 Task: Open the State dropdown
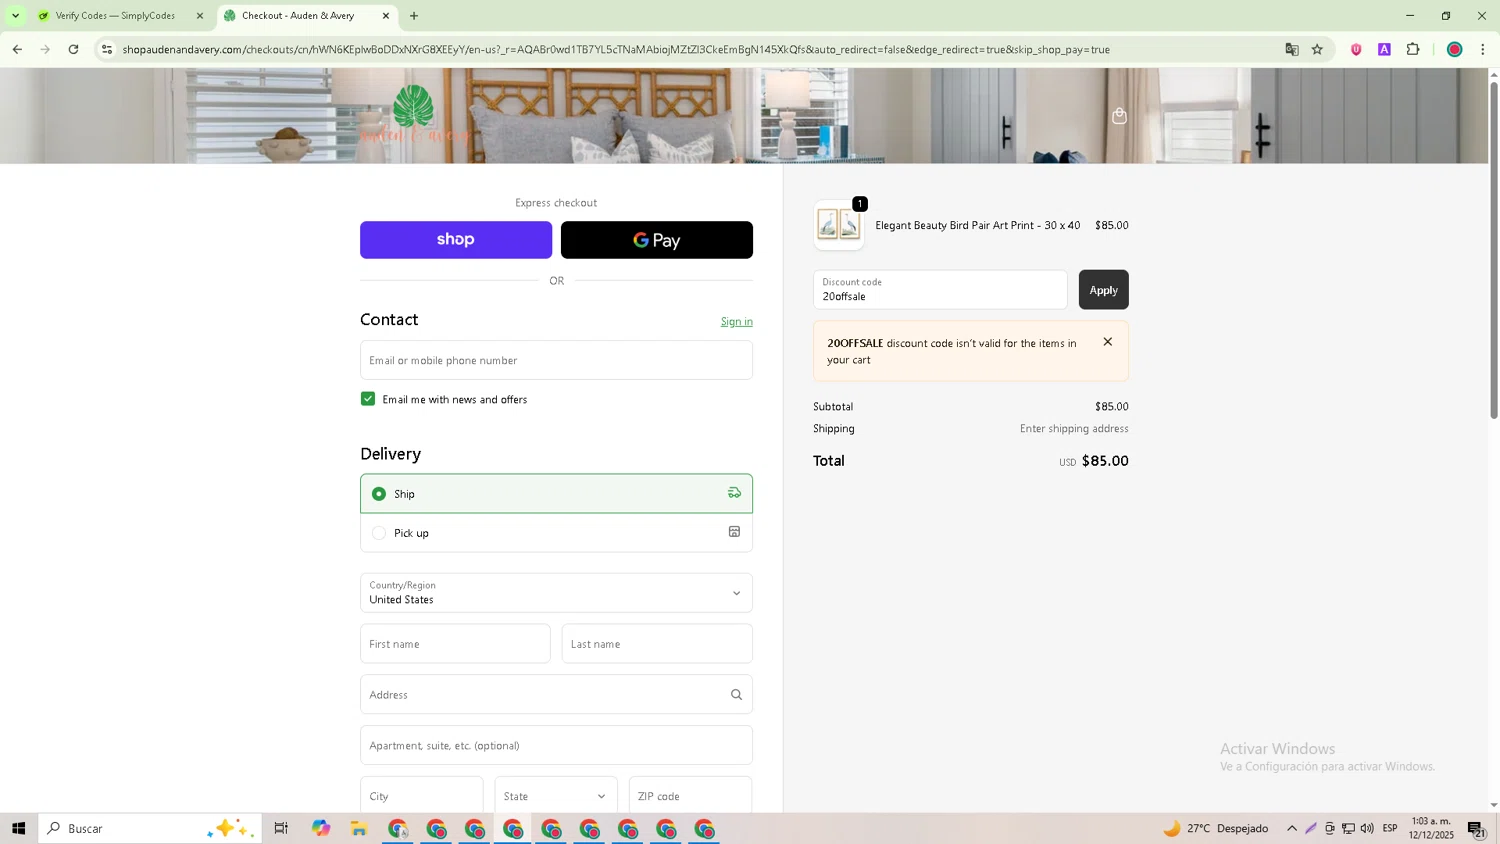coord(556,796)
